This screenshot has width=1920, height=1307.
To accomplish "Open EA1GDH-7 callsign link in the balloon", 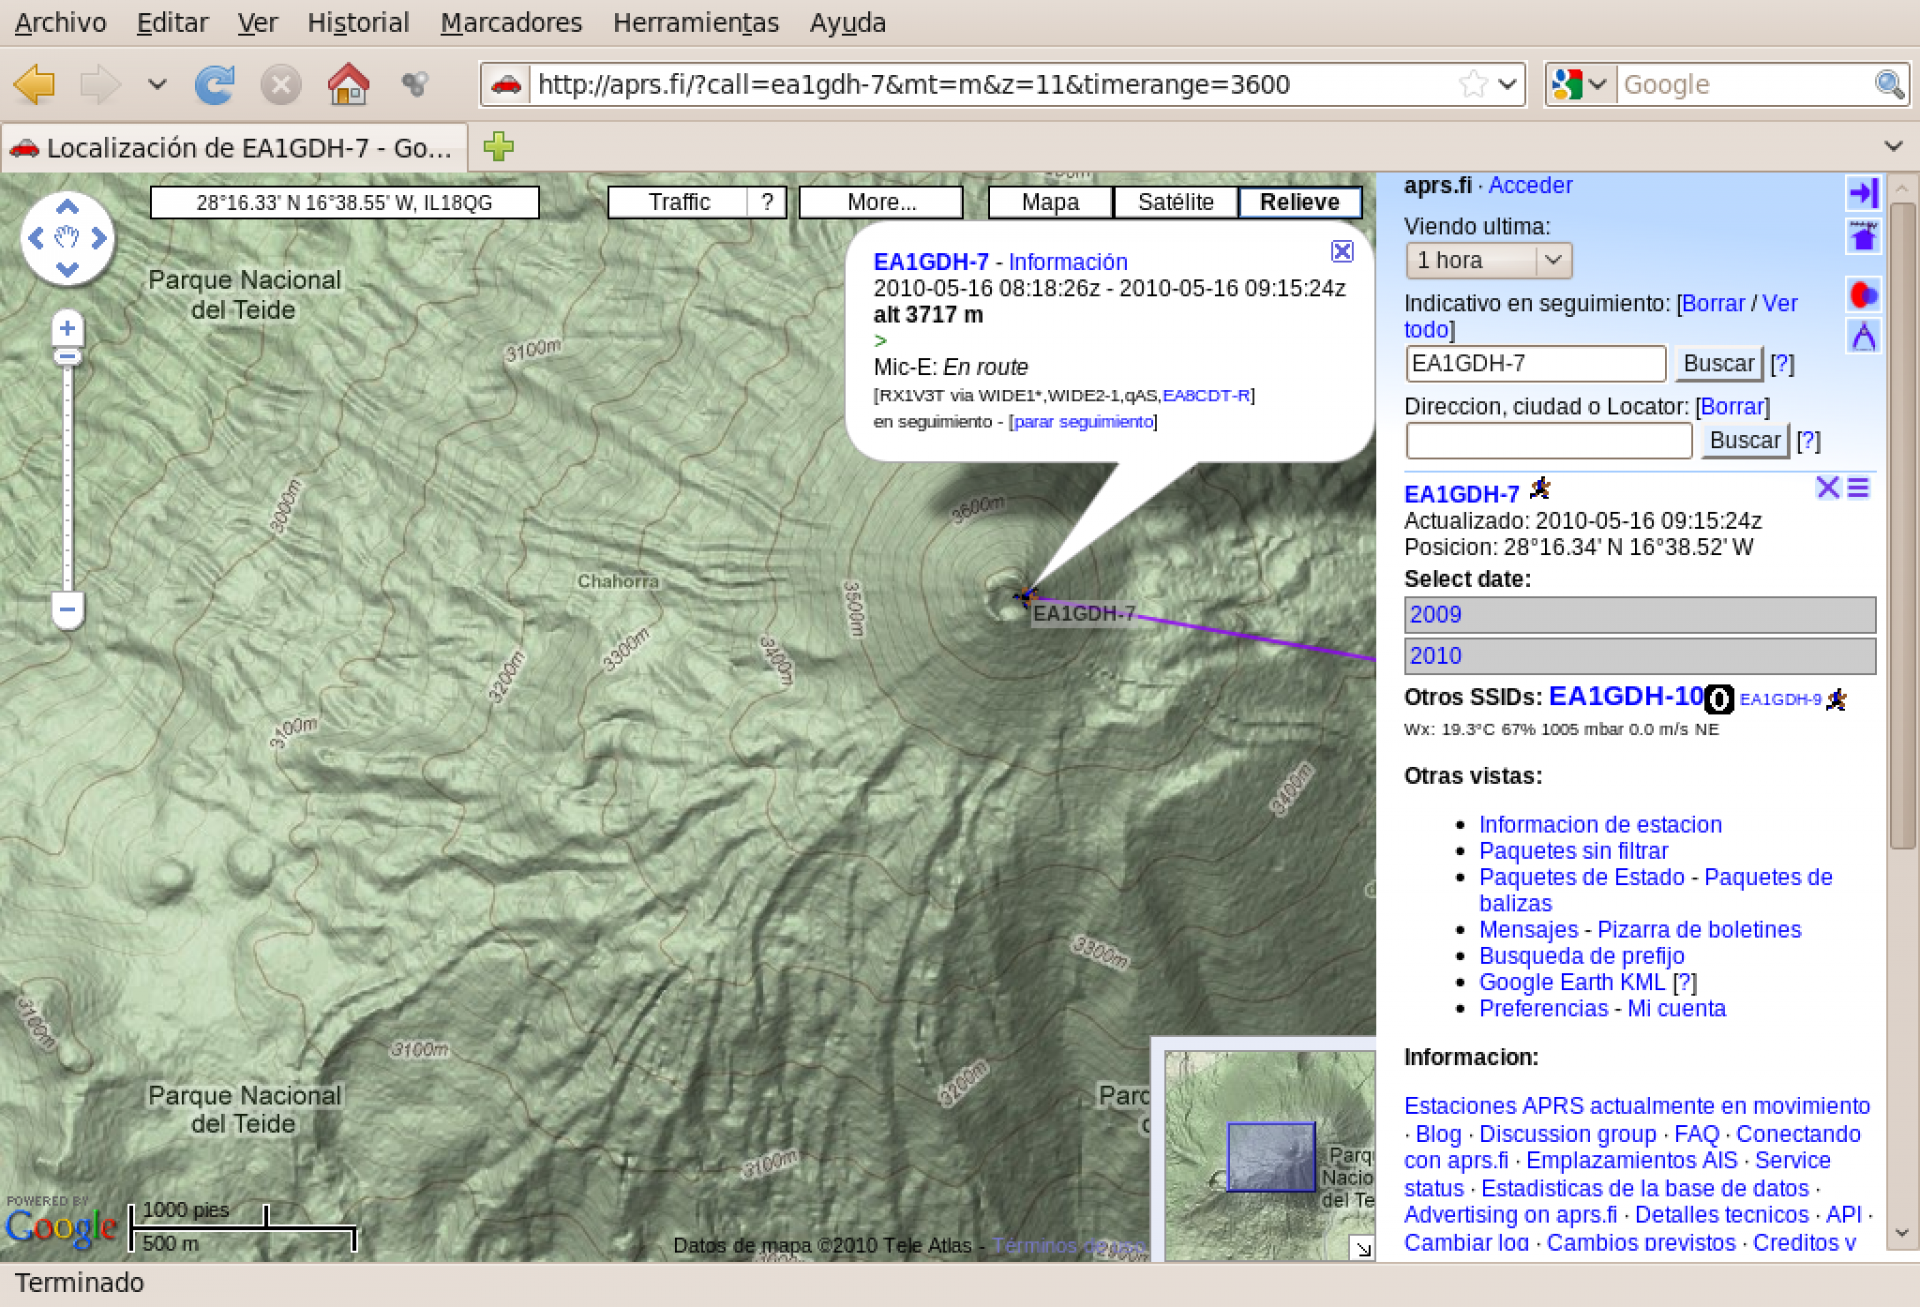I will pyautogui.click(x=930, y=262).
